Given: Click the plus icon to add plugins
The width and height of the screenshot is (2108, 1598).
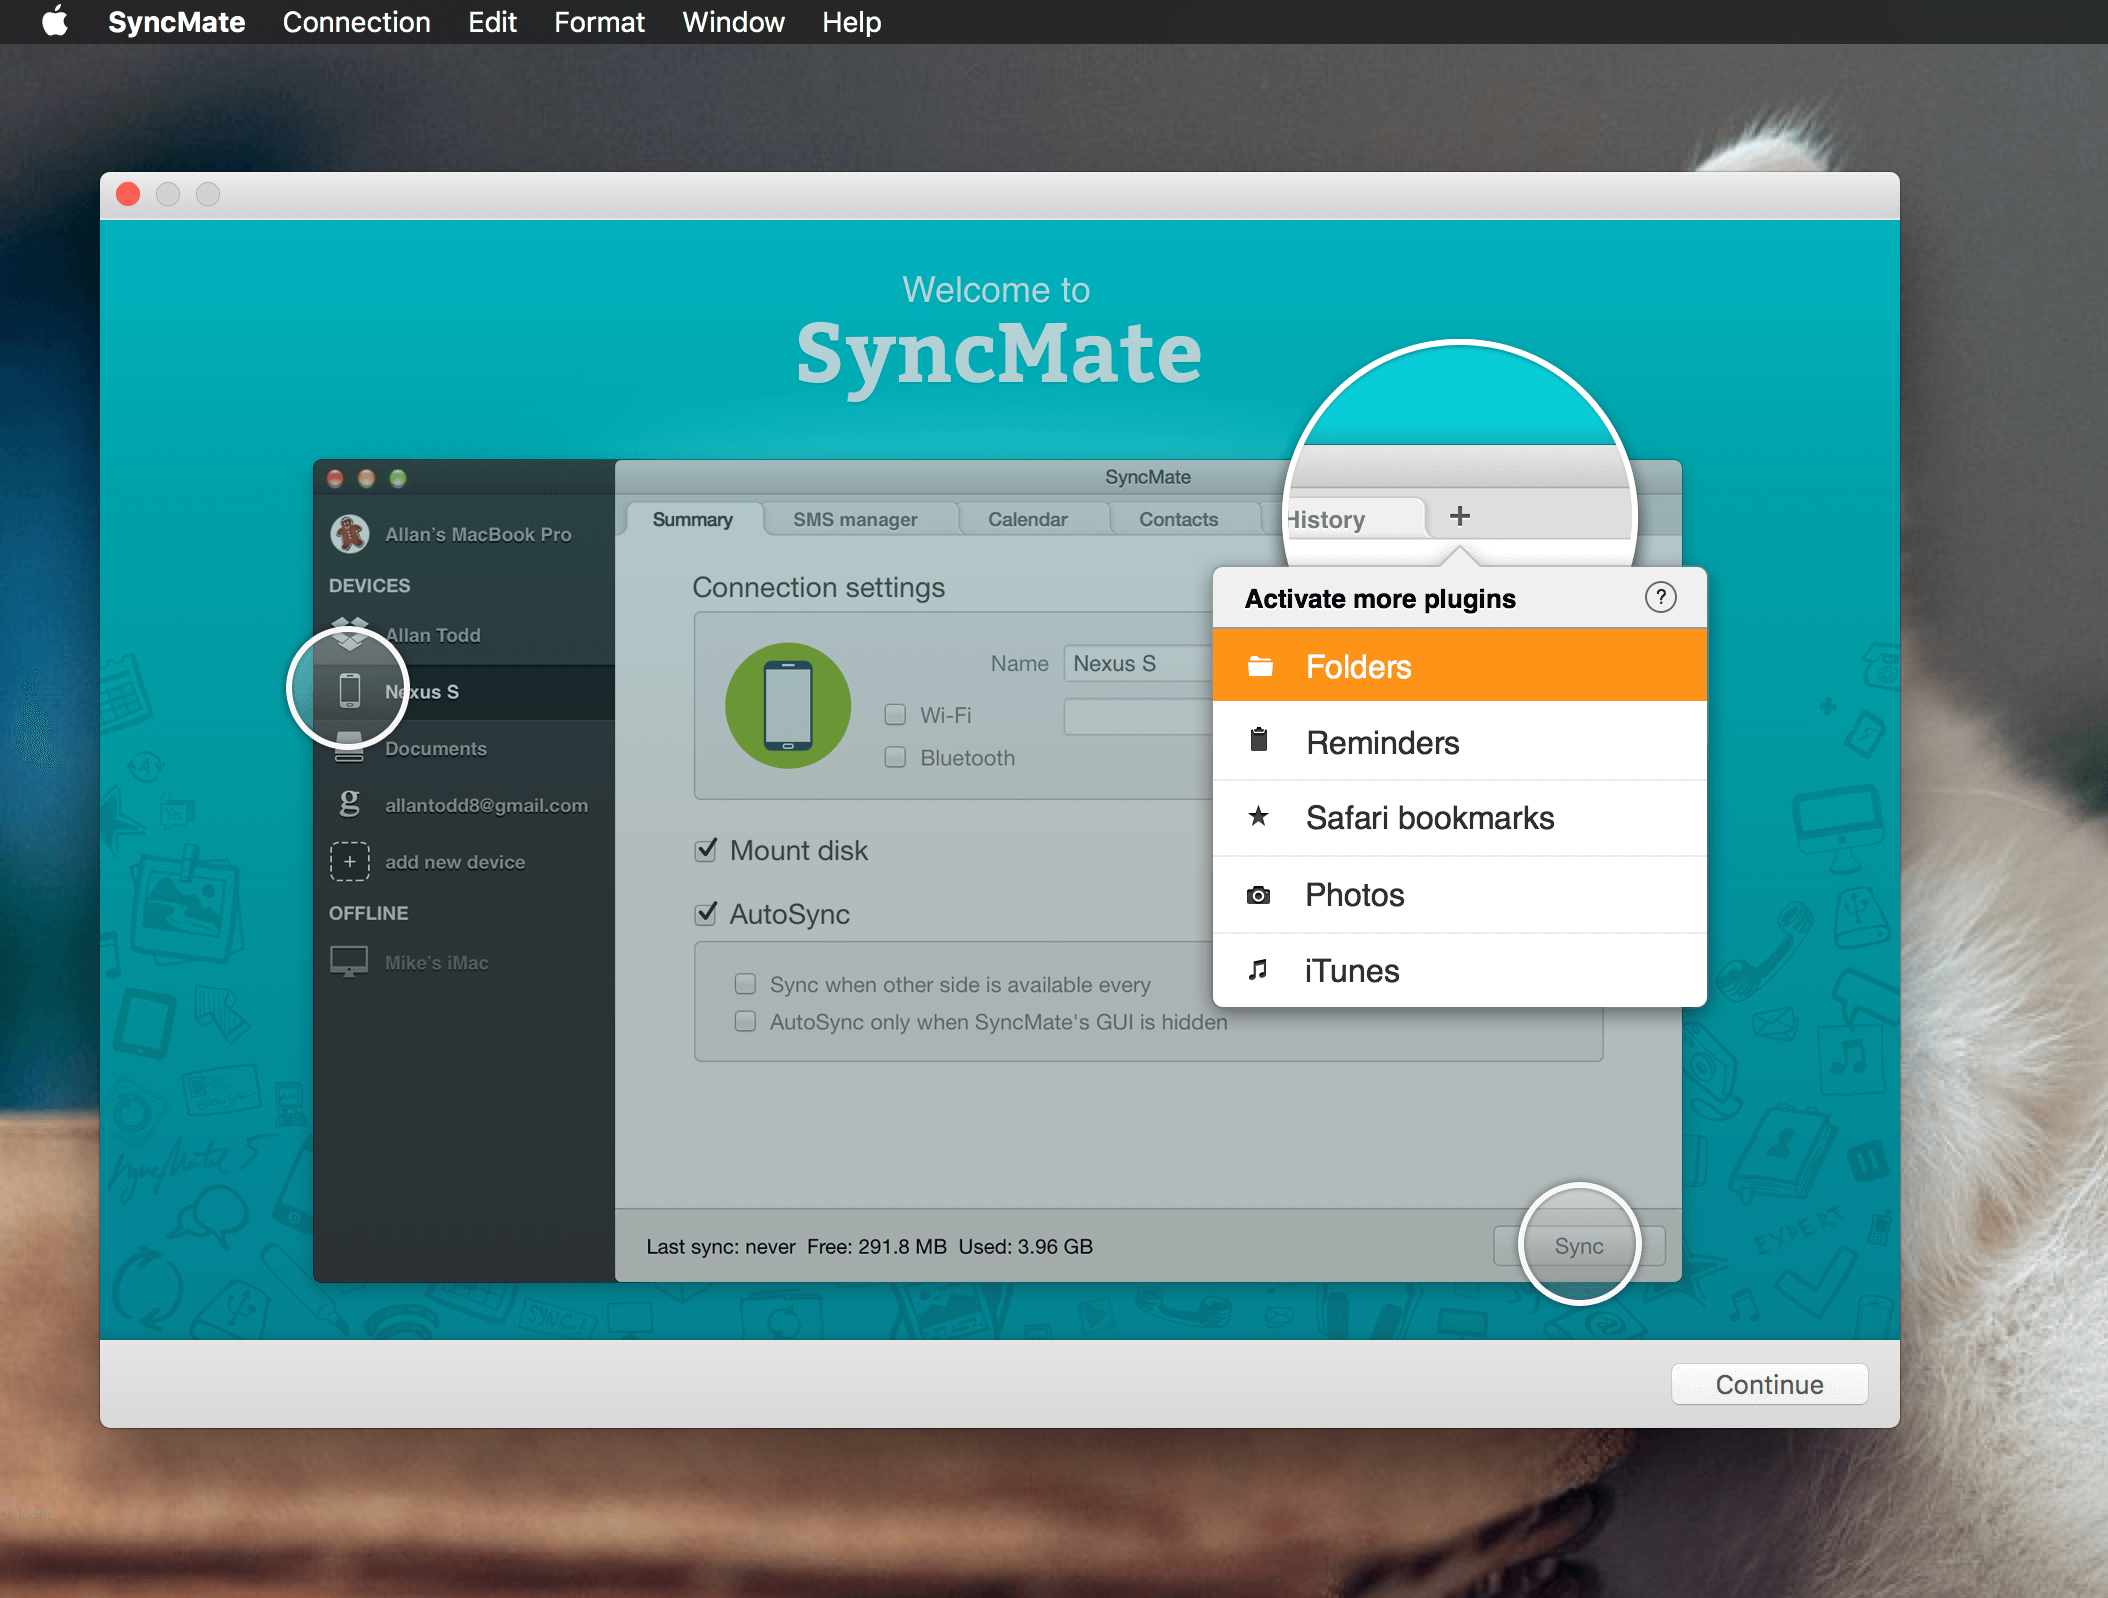Looking at the screenshot, I should pos(1459,516).
